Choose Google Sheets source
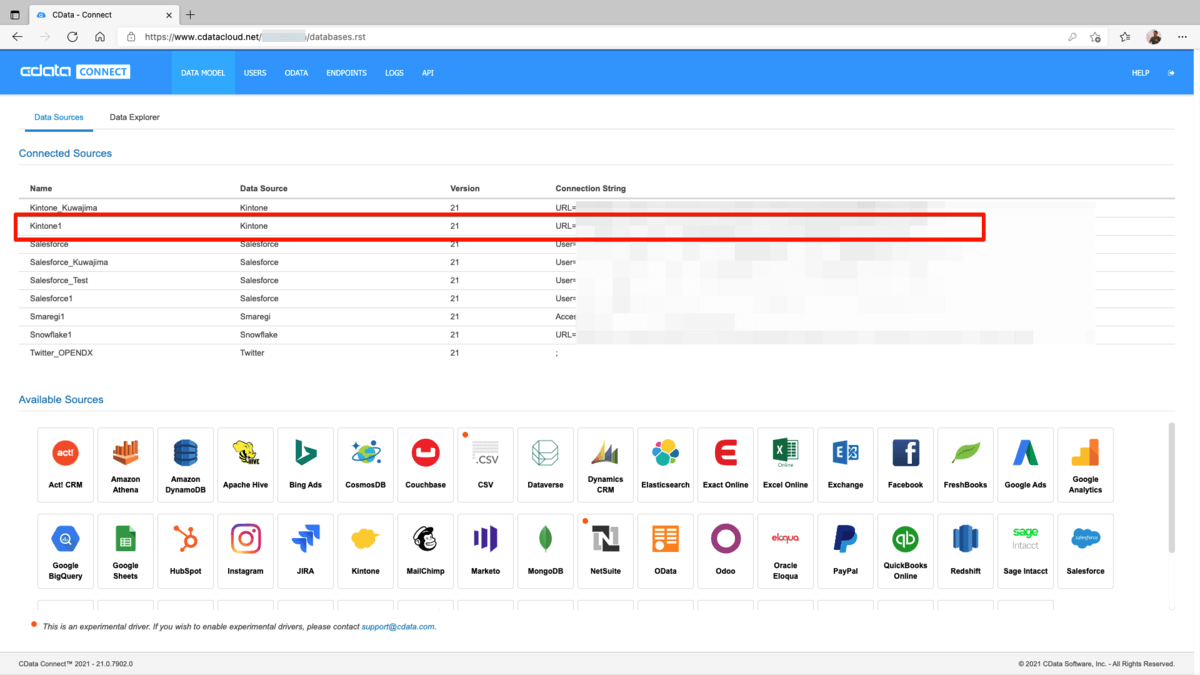 coord(125,551)
